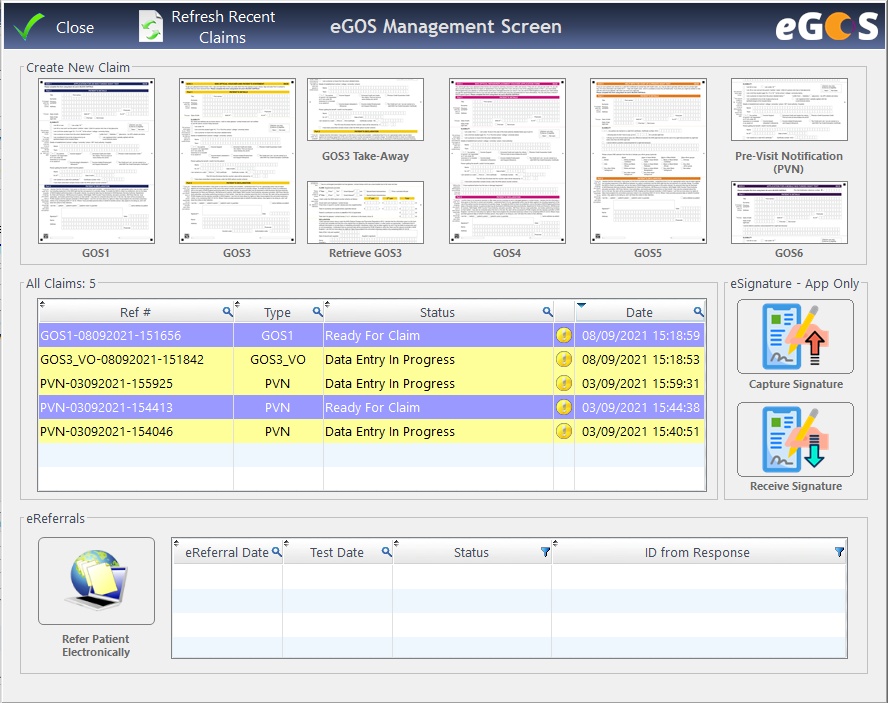Click date 08/09/2021 15:18:53
Viewport: 888px width, 703px height.
(x=641, y=359)
